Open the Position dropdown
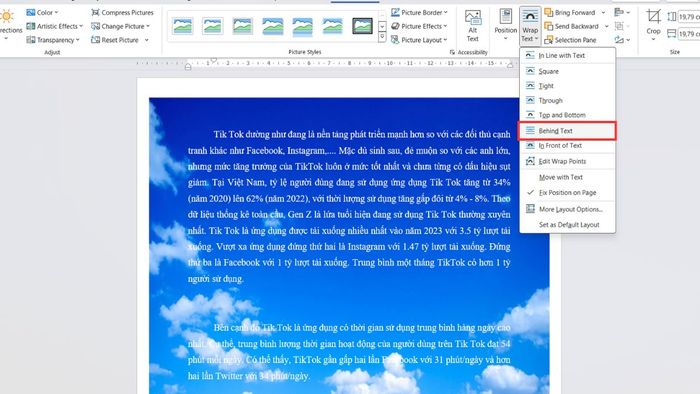Viewport: 700px width, 394px height. tap(505, 25)
